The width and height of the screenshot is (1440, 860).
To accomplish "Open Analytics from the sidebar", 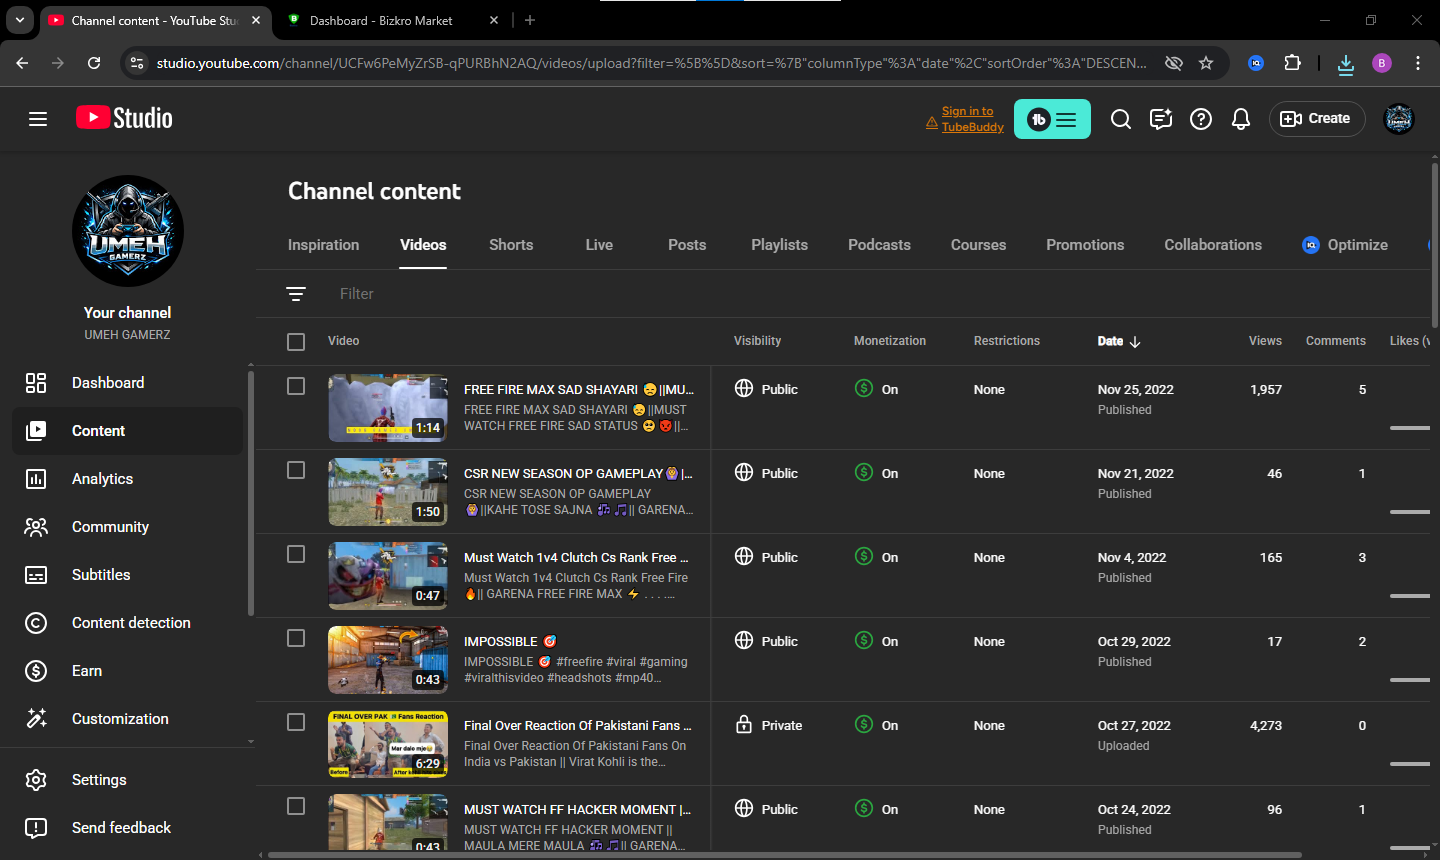I will (x=102, y=479).
